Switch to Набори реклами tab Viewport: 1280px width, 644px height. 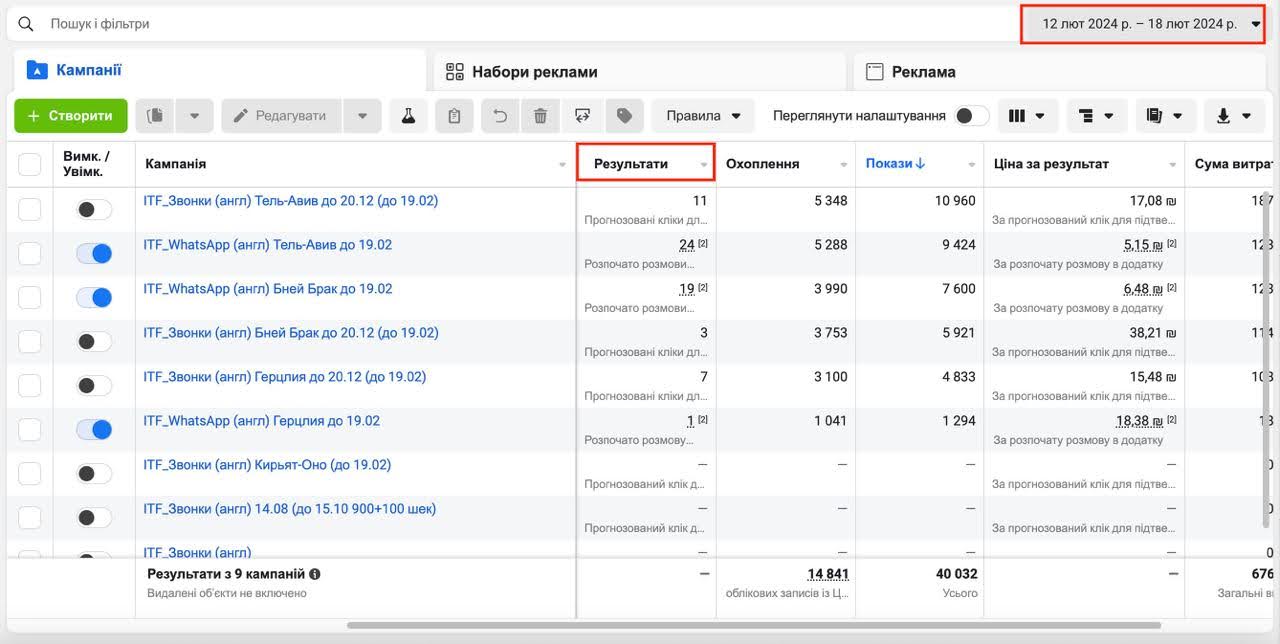pyautogui.click(x=535, y=72)
